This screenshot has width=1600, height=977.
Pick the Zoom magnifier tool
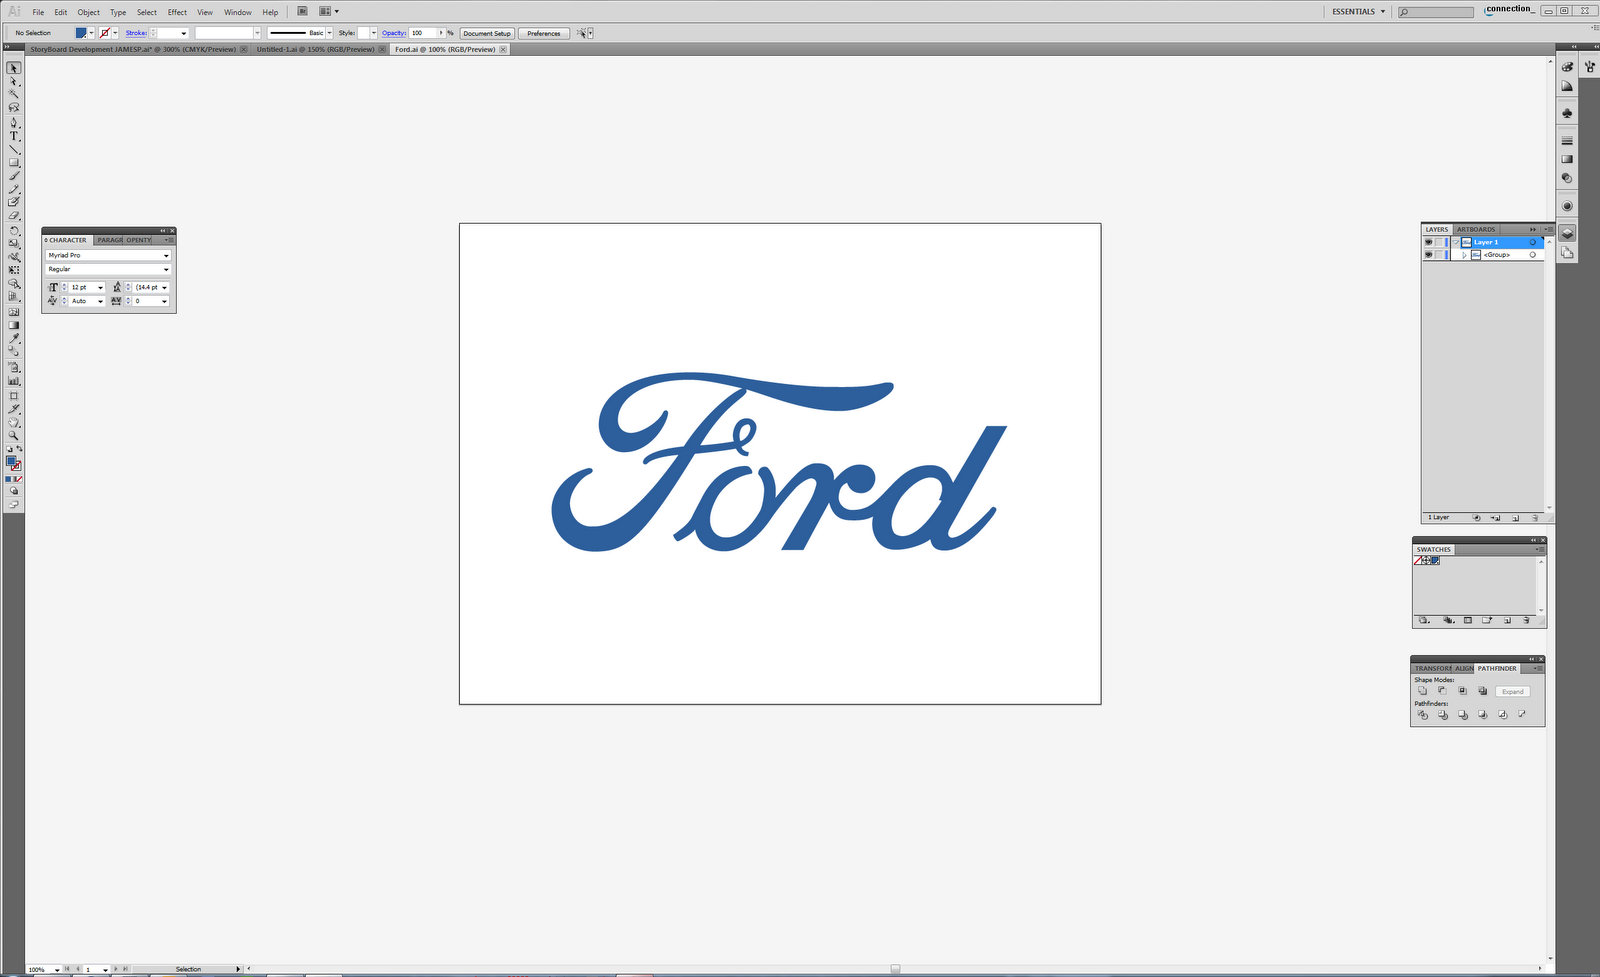pyautogui.click(x=14, y=436)
